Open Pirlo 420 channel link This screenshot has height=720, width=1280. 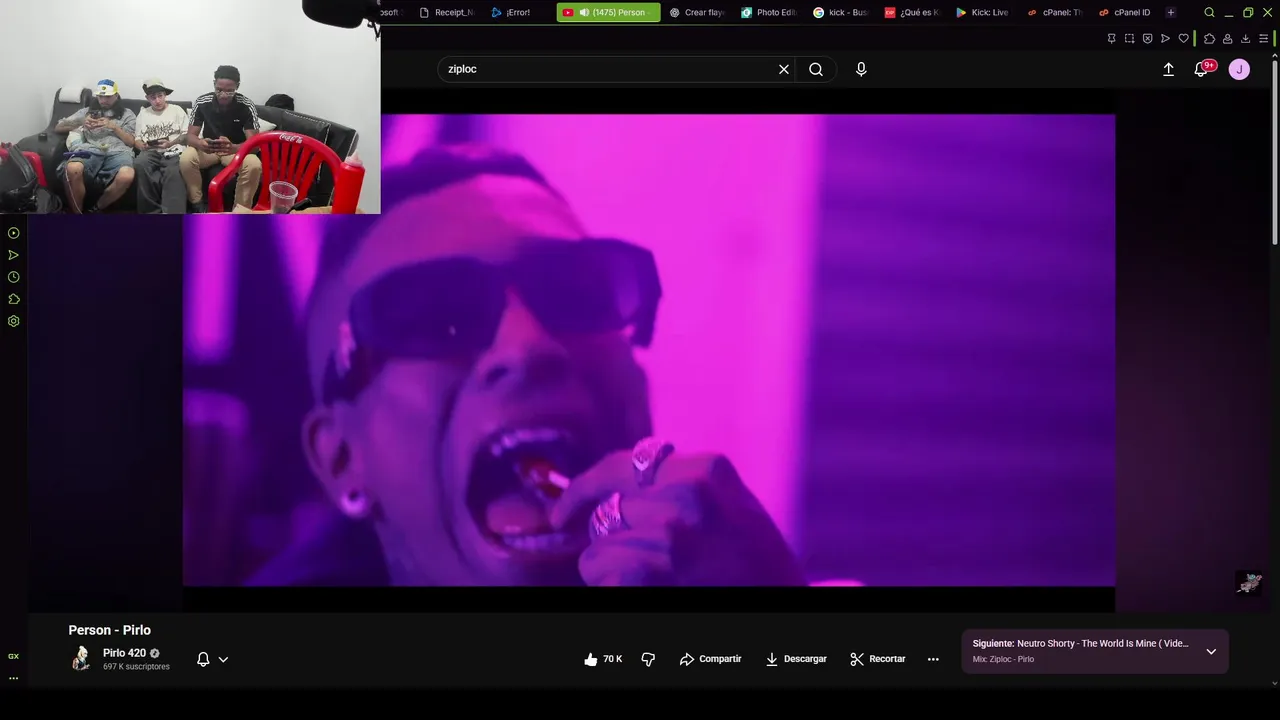click(124, 653)
